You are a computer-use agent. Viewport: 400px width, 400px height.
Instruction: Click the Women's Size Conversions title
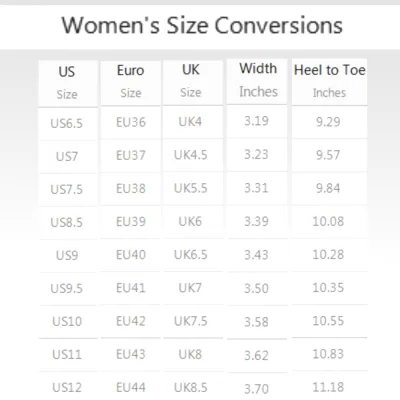(202, 26)
